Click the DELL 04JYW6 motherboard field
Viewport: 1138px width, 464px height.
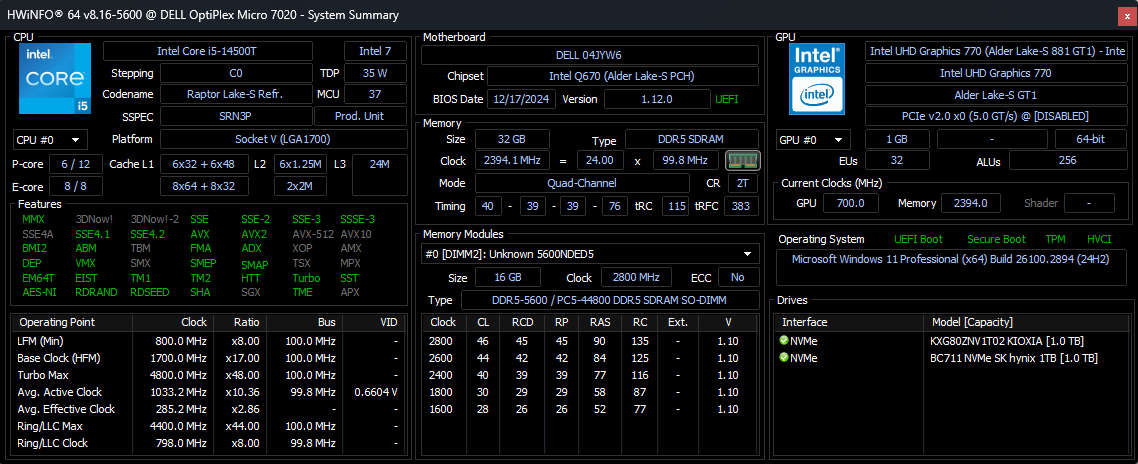[x=588, y=54]
